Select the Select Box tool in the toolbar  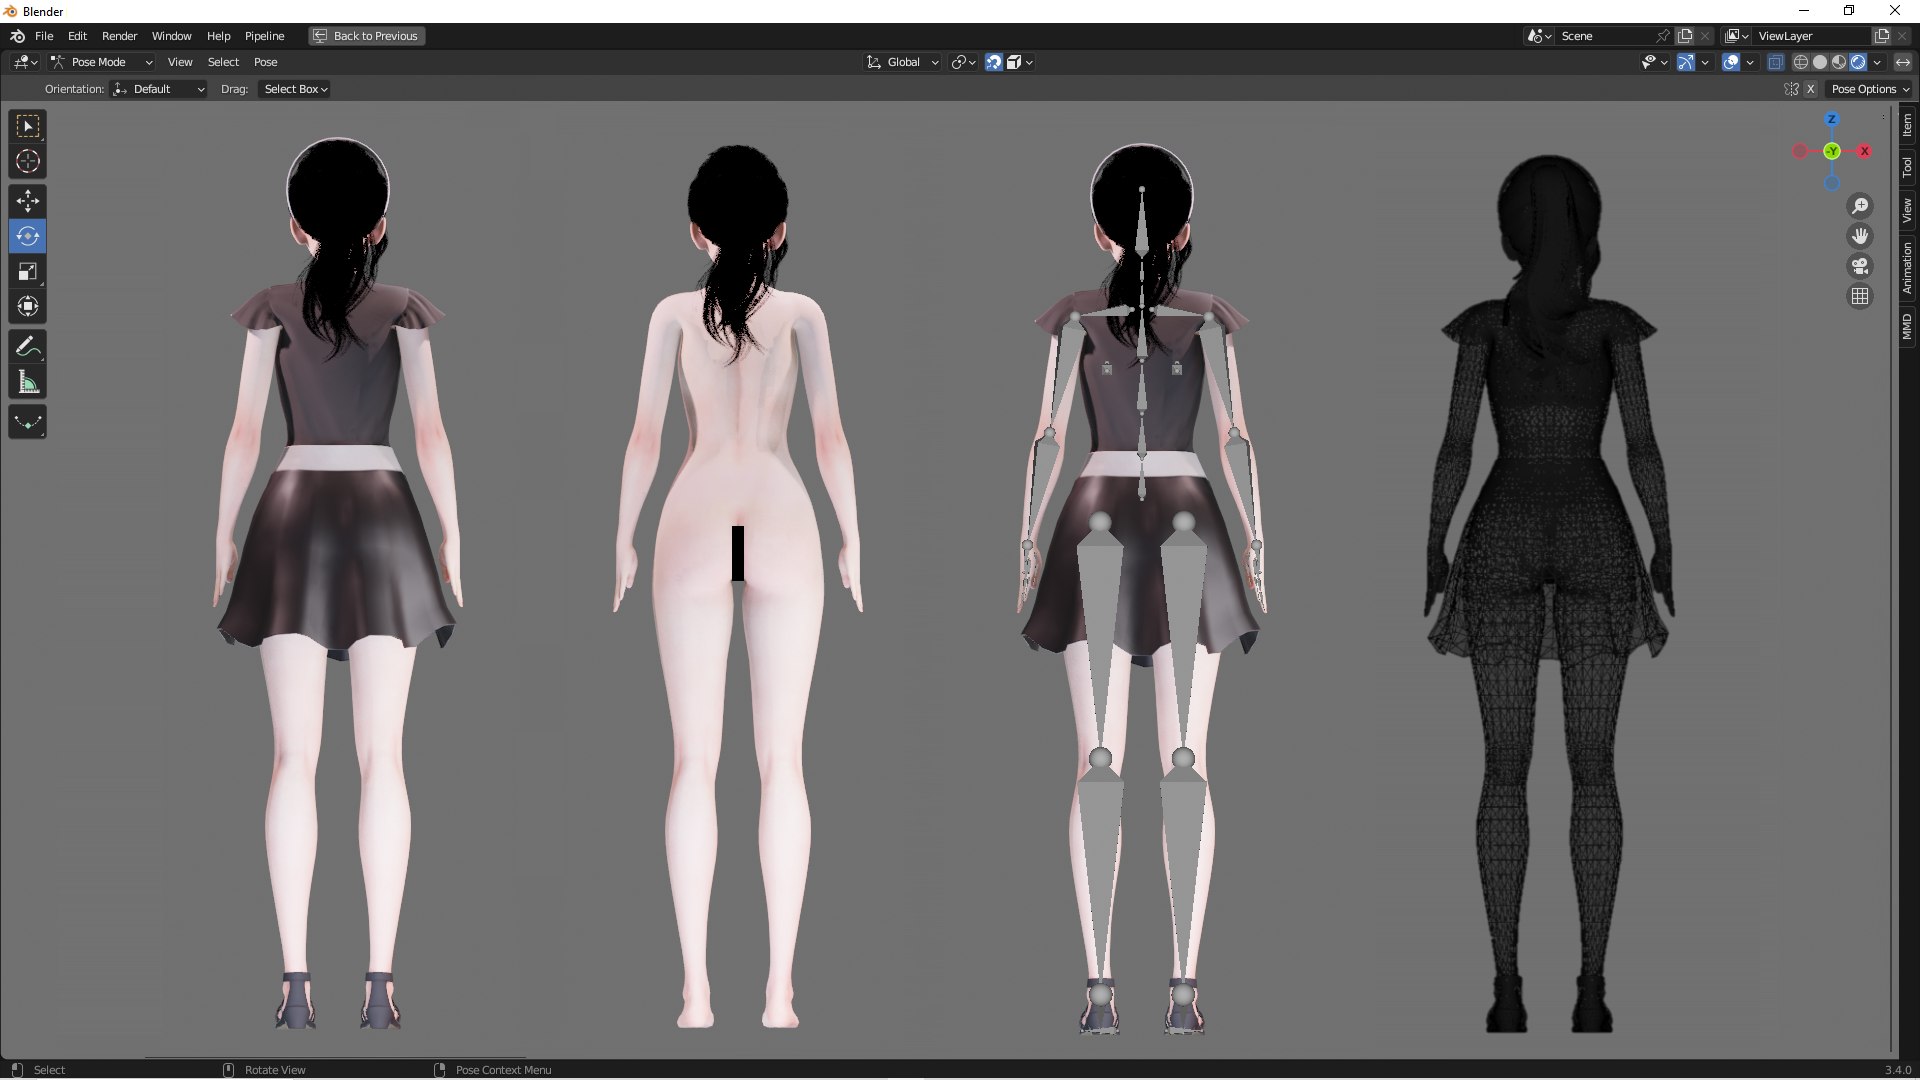pyautogui.click(x=28, y=126)
